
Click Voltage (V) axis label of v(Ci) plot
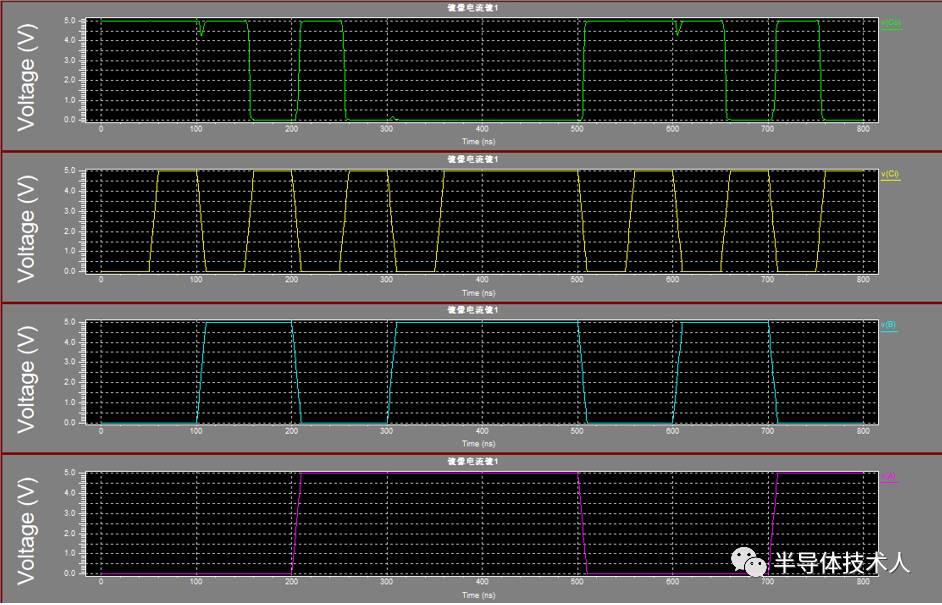point(26,230)
